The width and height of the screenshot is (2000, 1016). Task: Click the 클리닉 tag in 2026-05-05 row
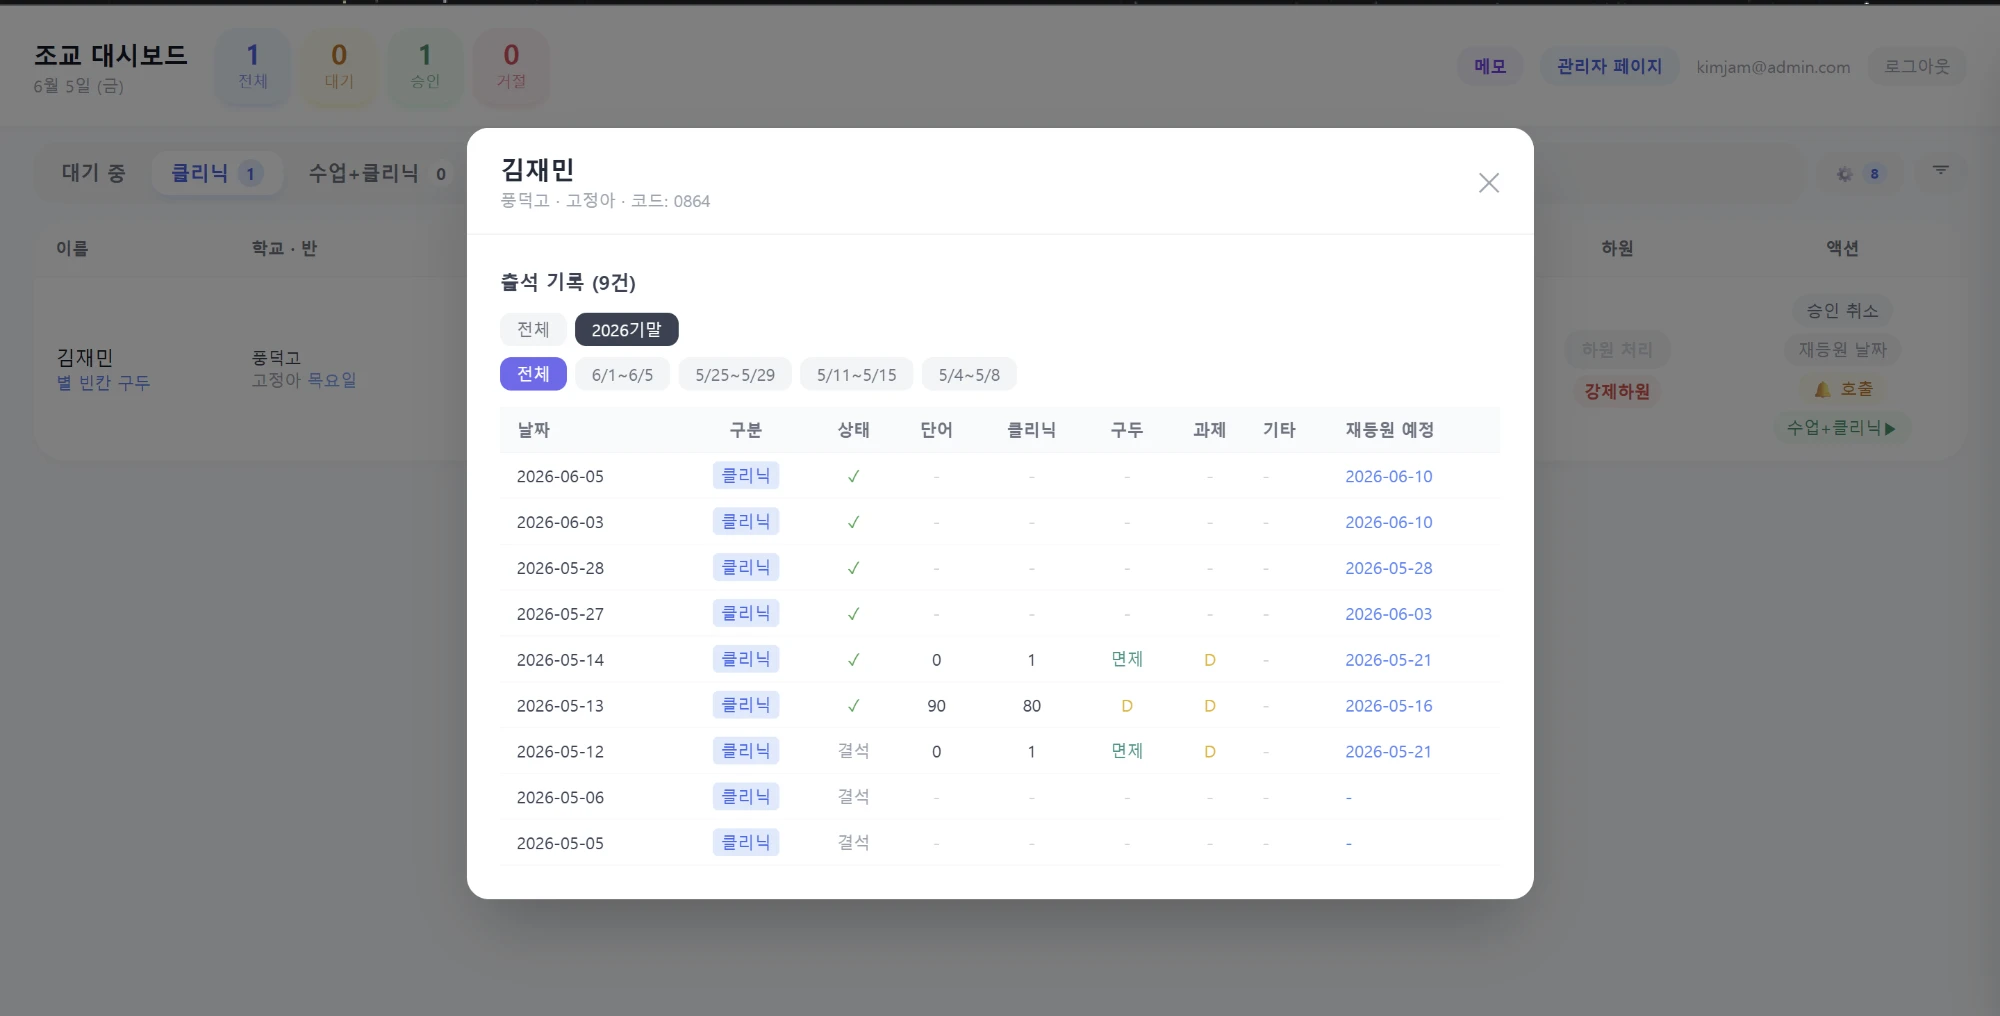click(746, 842)
